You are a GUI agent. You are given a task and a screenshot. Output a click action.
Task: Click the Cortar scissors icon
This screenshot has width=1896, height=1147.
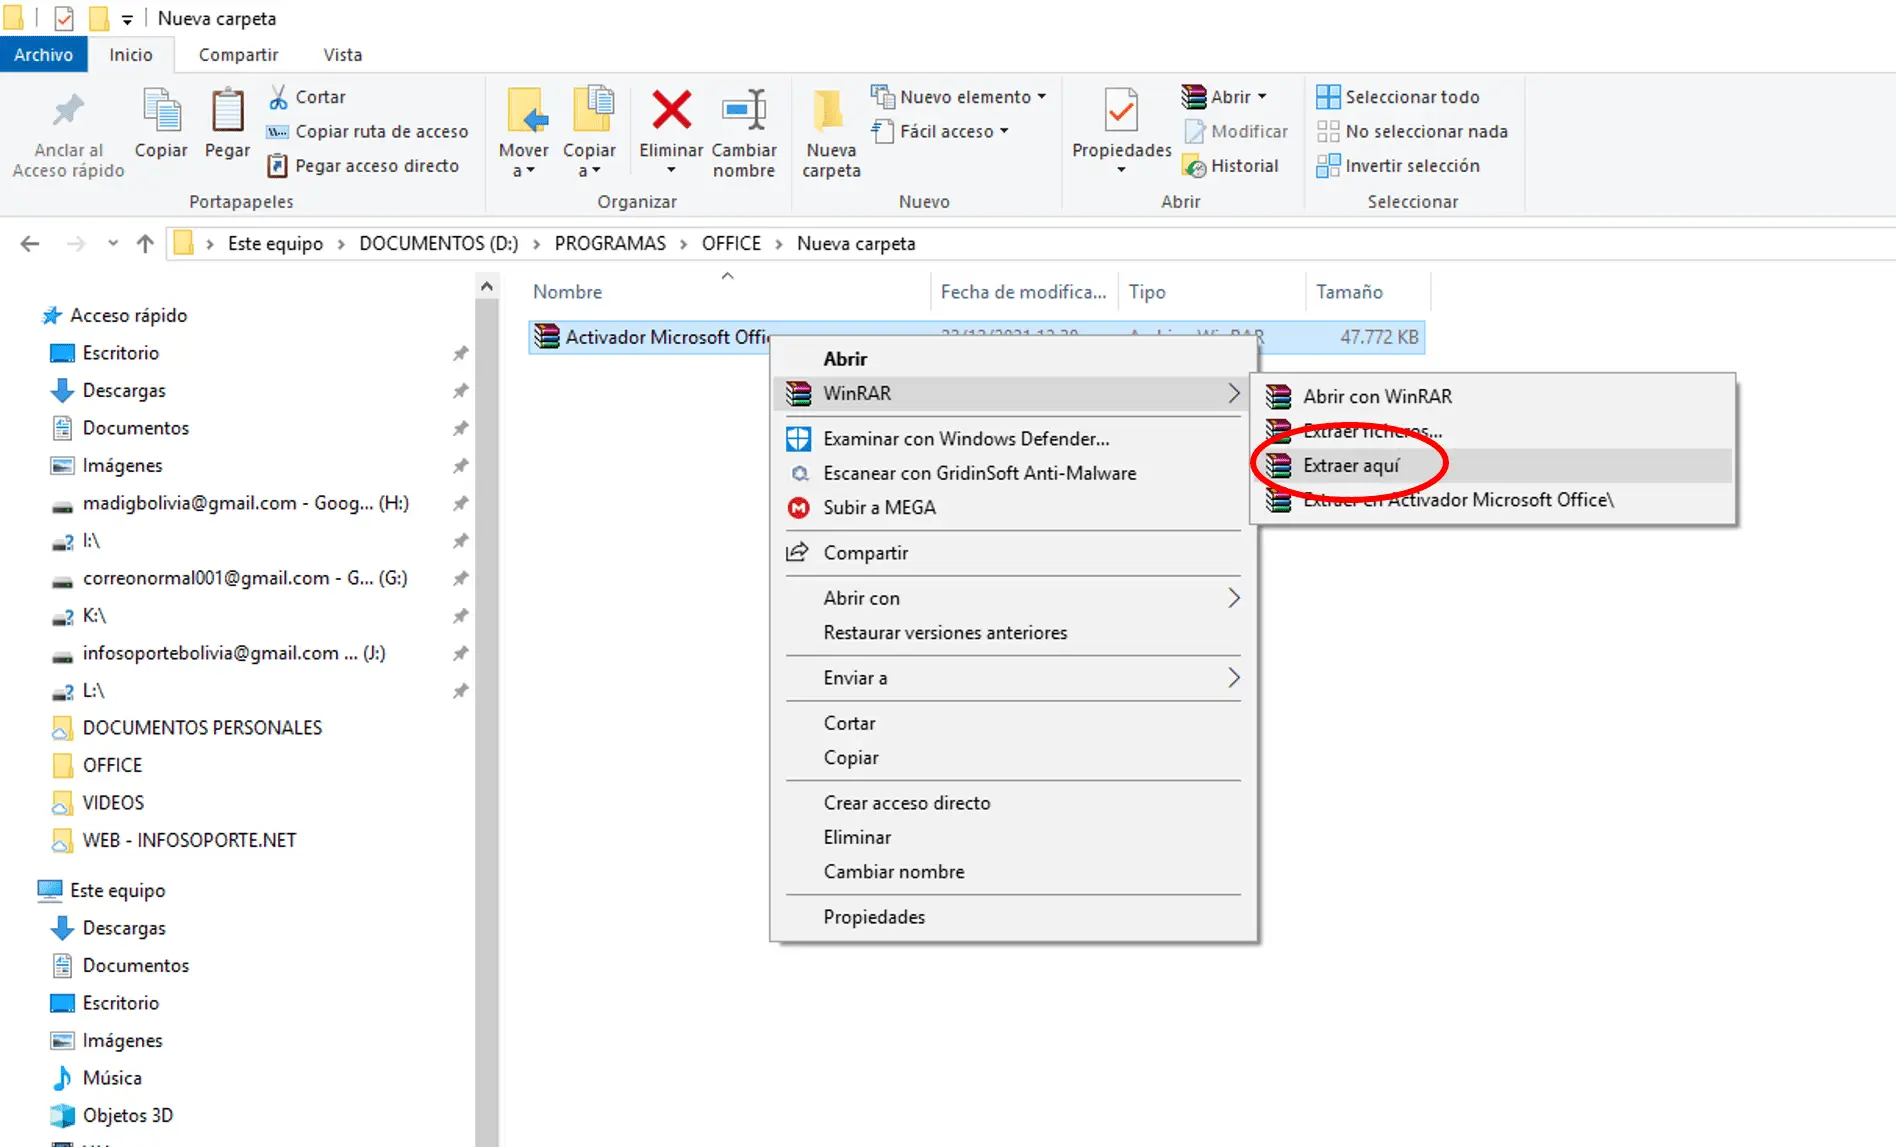[278, 97]
